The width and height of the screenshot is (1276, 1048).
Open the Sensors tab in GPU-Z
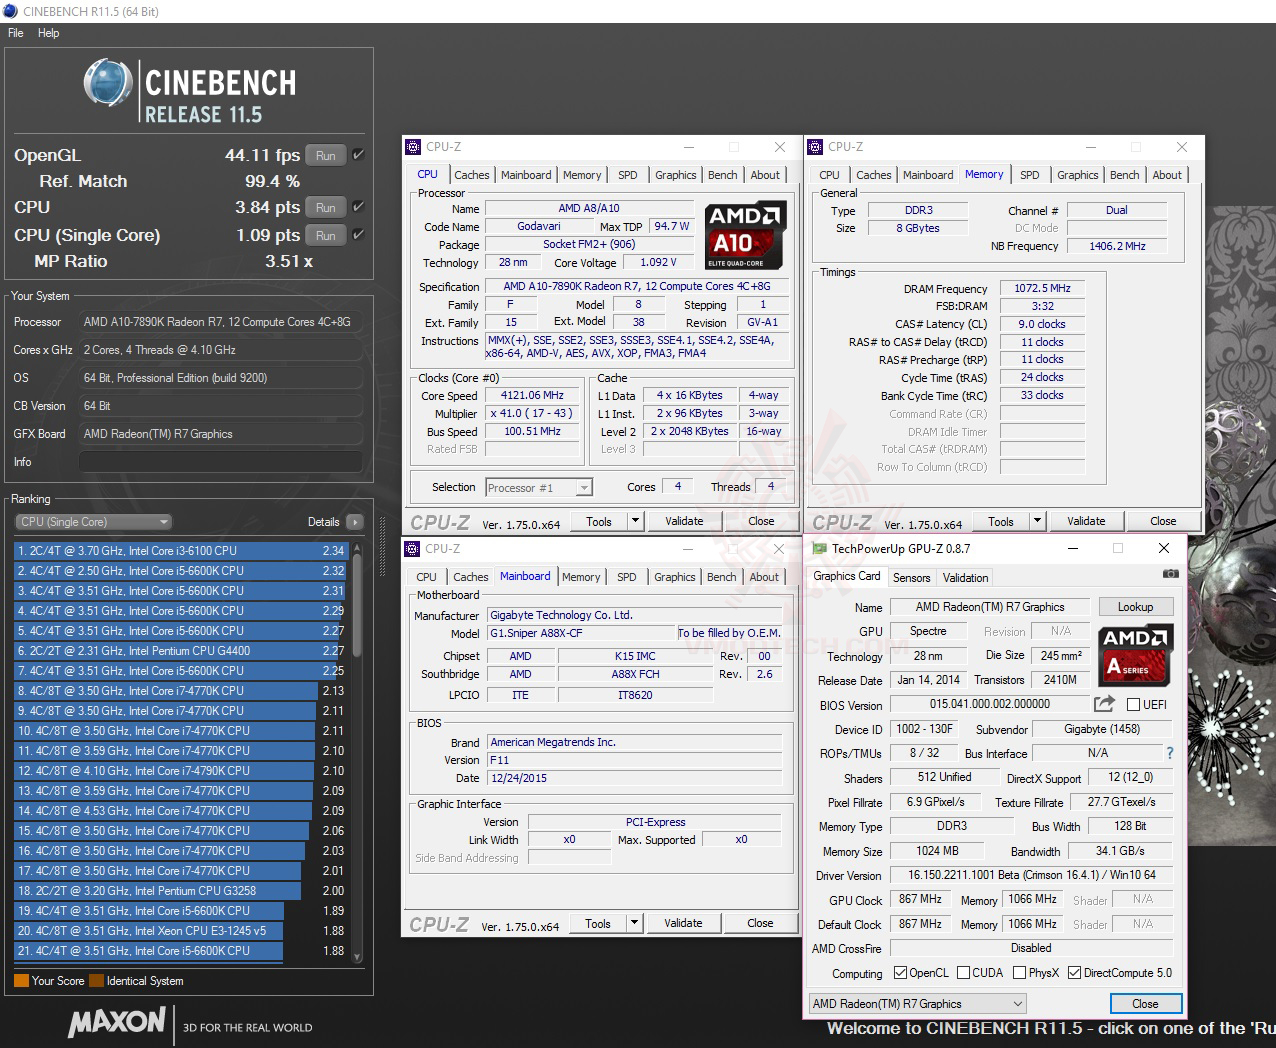[912, 578]
